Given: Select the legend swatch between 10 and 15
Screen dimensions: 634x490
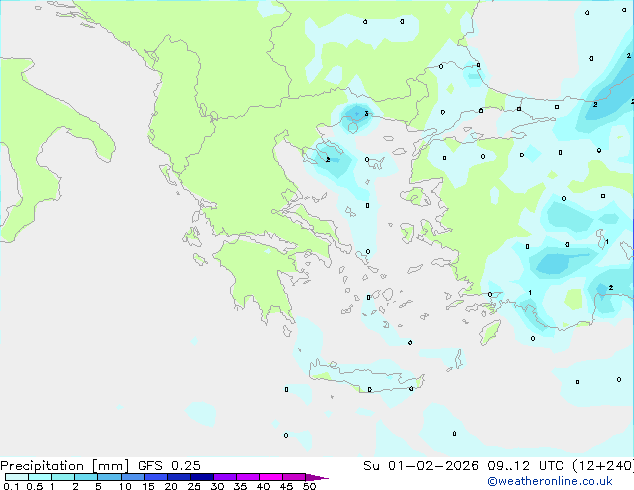Looking at the screenshot, I should pos(132,477).
